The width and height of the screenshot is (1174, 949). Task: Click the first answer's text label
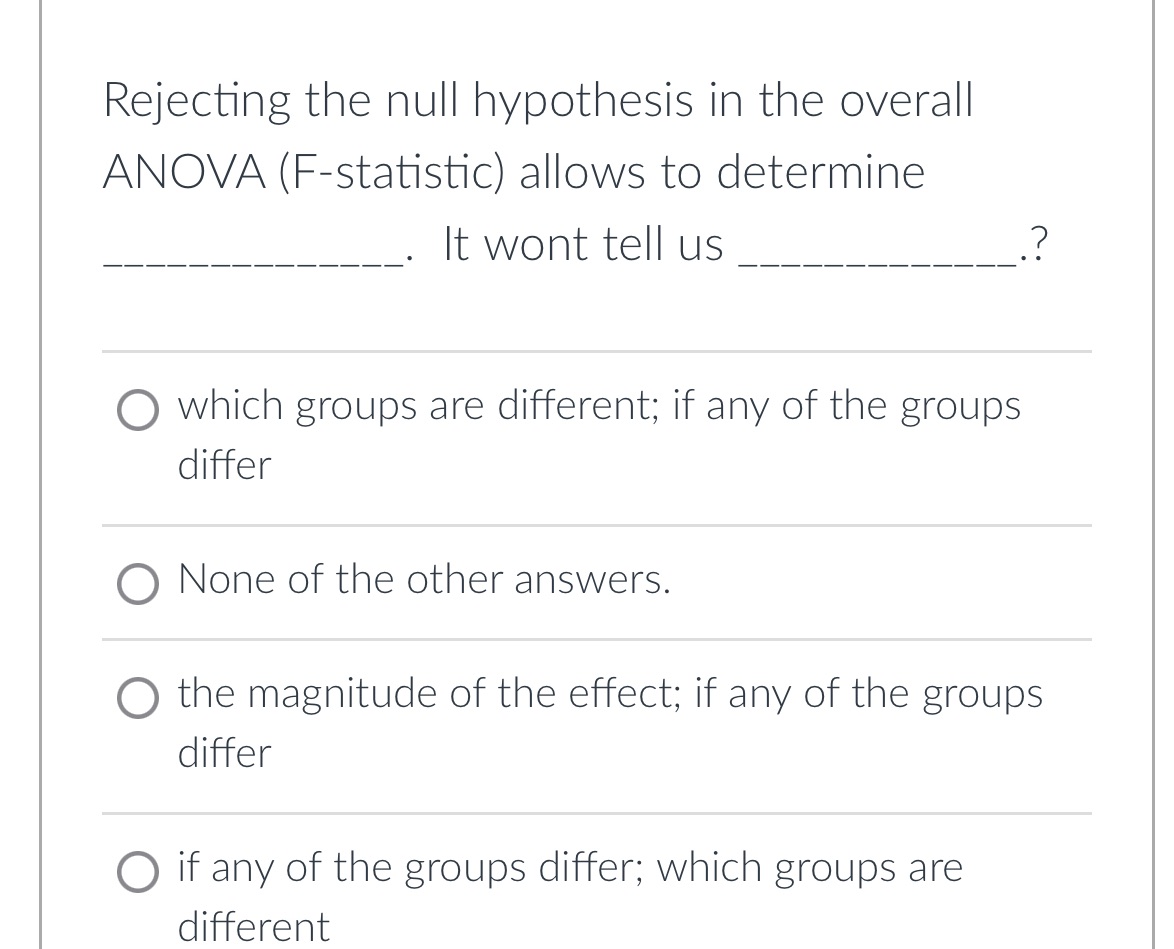[x=598, y=405]
